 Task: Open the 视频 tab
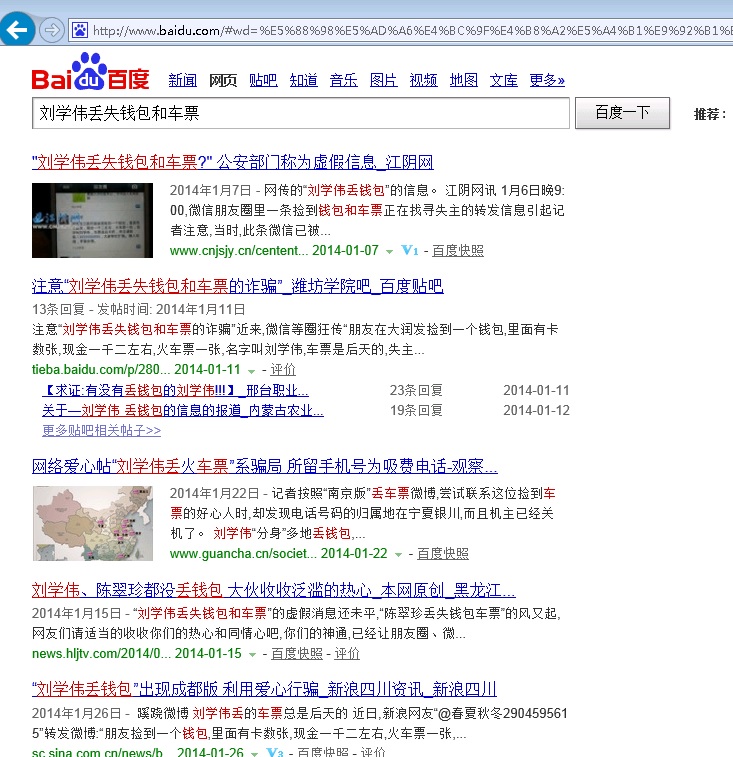423,80
